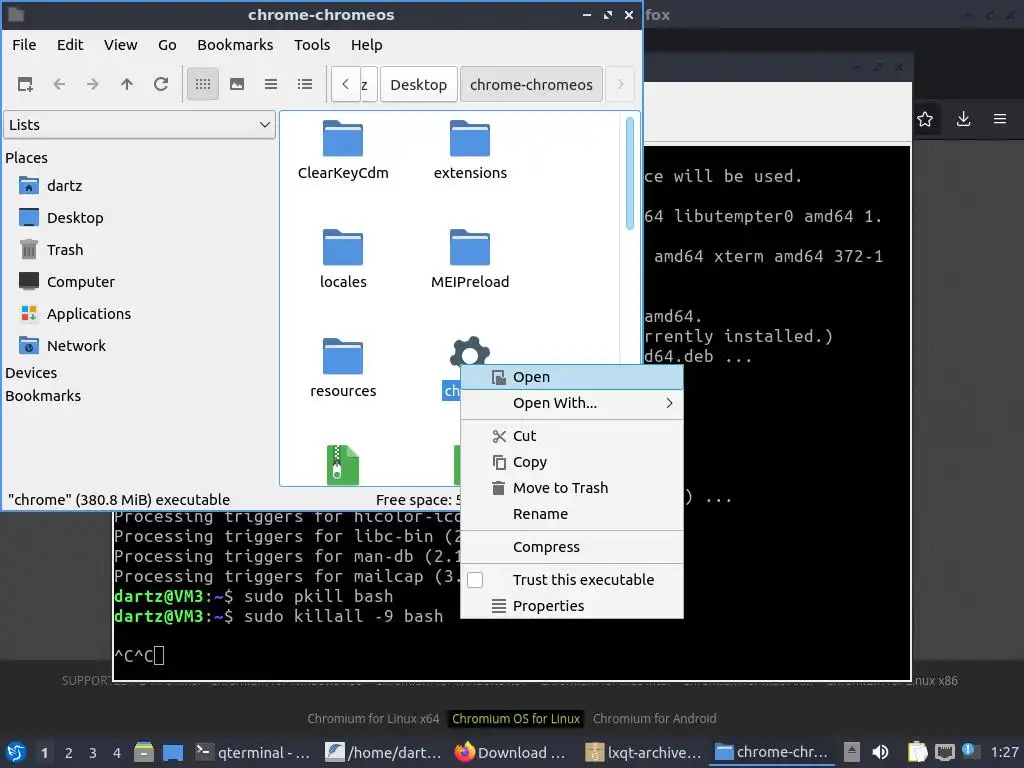Image resolution: width=1024 pixels, height=768 pixels.
Task: Open the Help menu
Action: [x=366, y=45]
